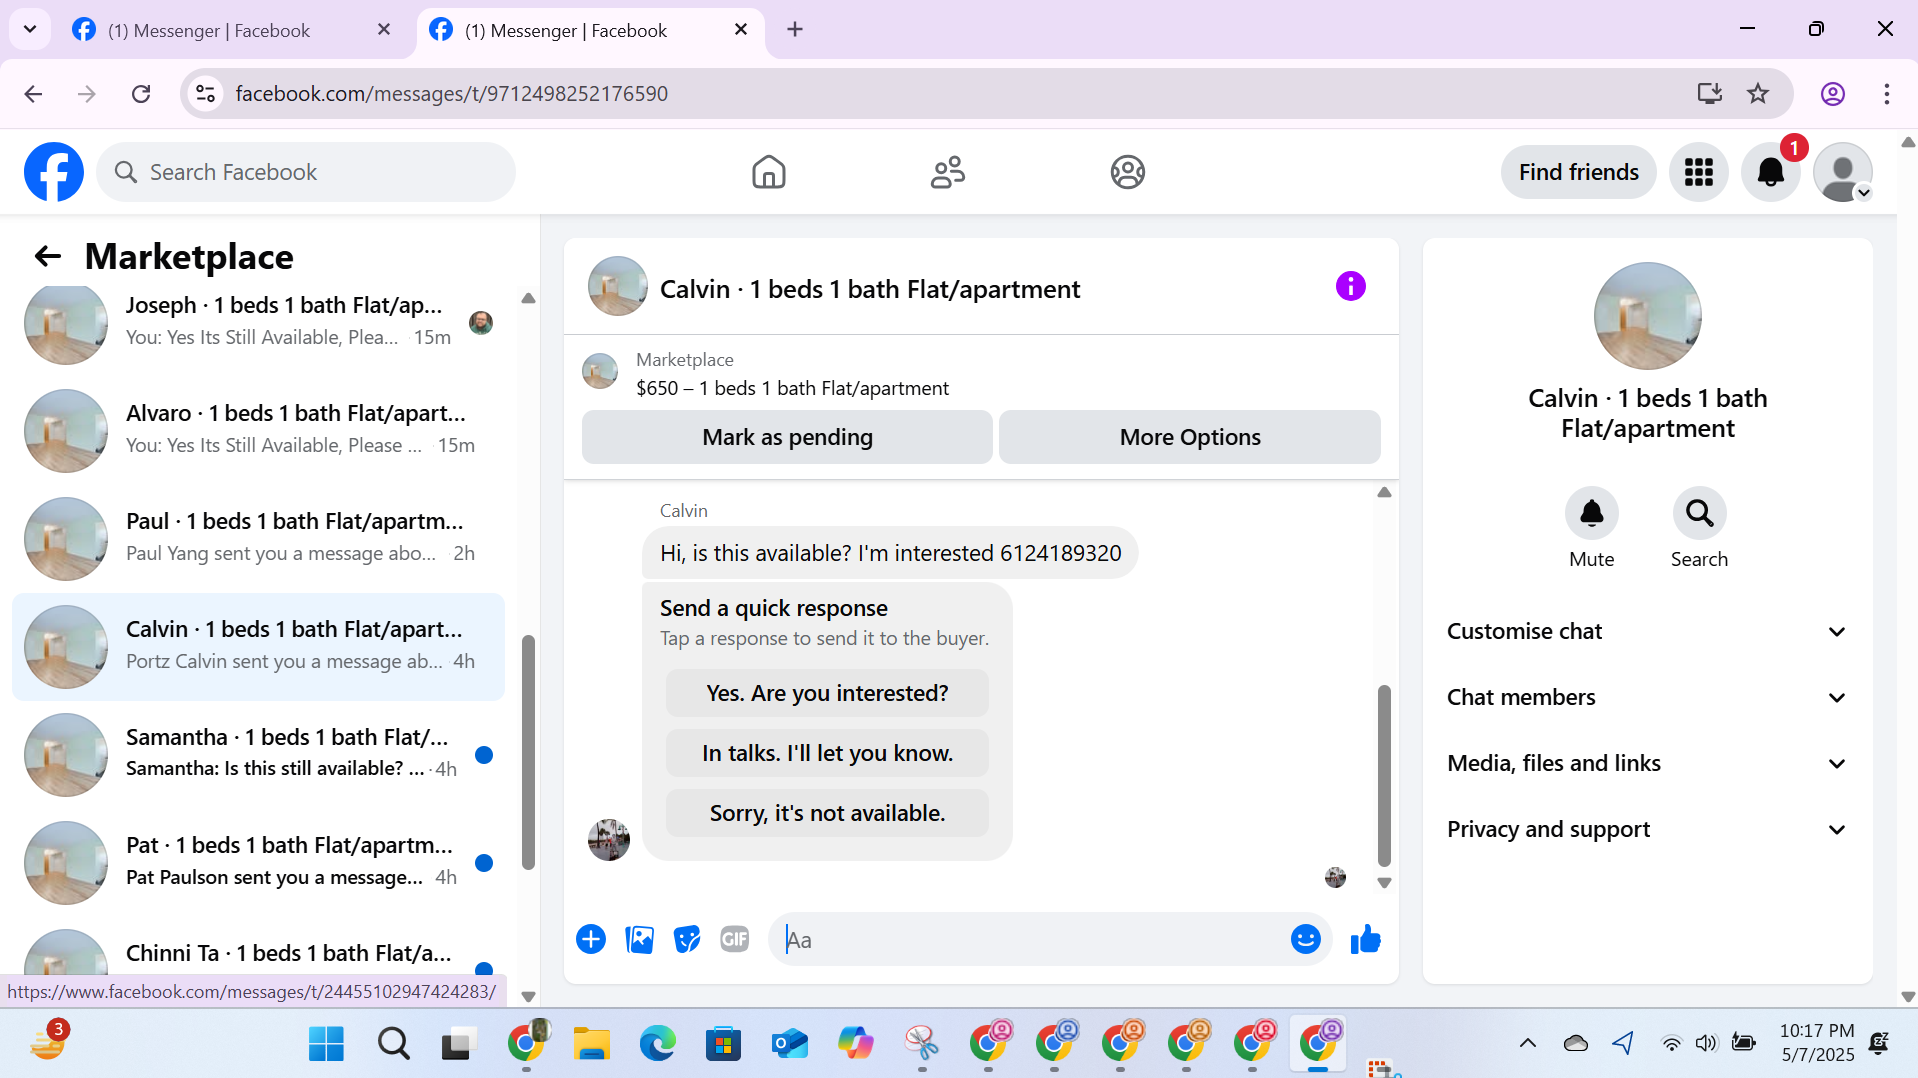
Task: Click Calvin's sender avatar beside the message
Action: pyautogui.click(x=608, y=840)
